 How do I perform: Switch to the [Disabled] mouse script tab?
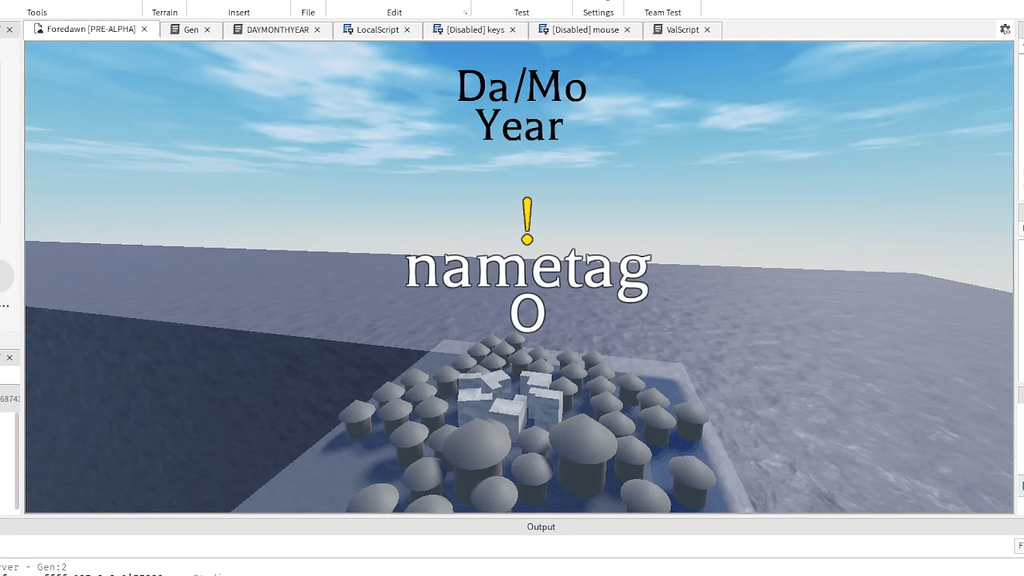[x=585, y=29]
